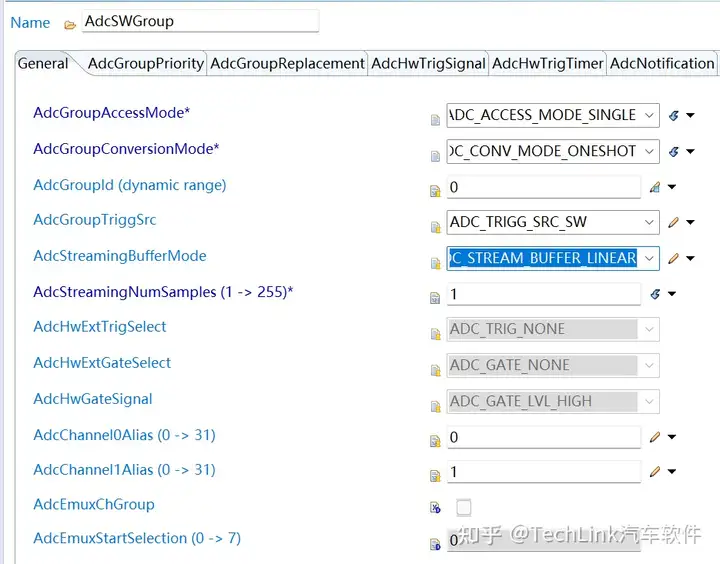This screenshot has width=720, height=564.
Task: Click the pencil icon beside AdcGroupTriggSrc
Action: coord(673,222)
